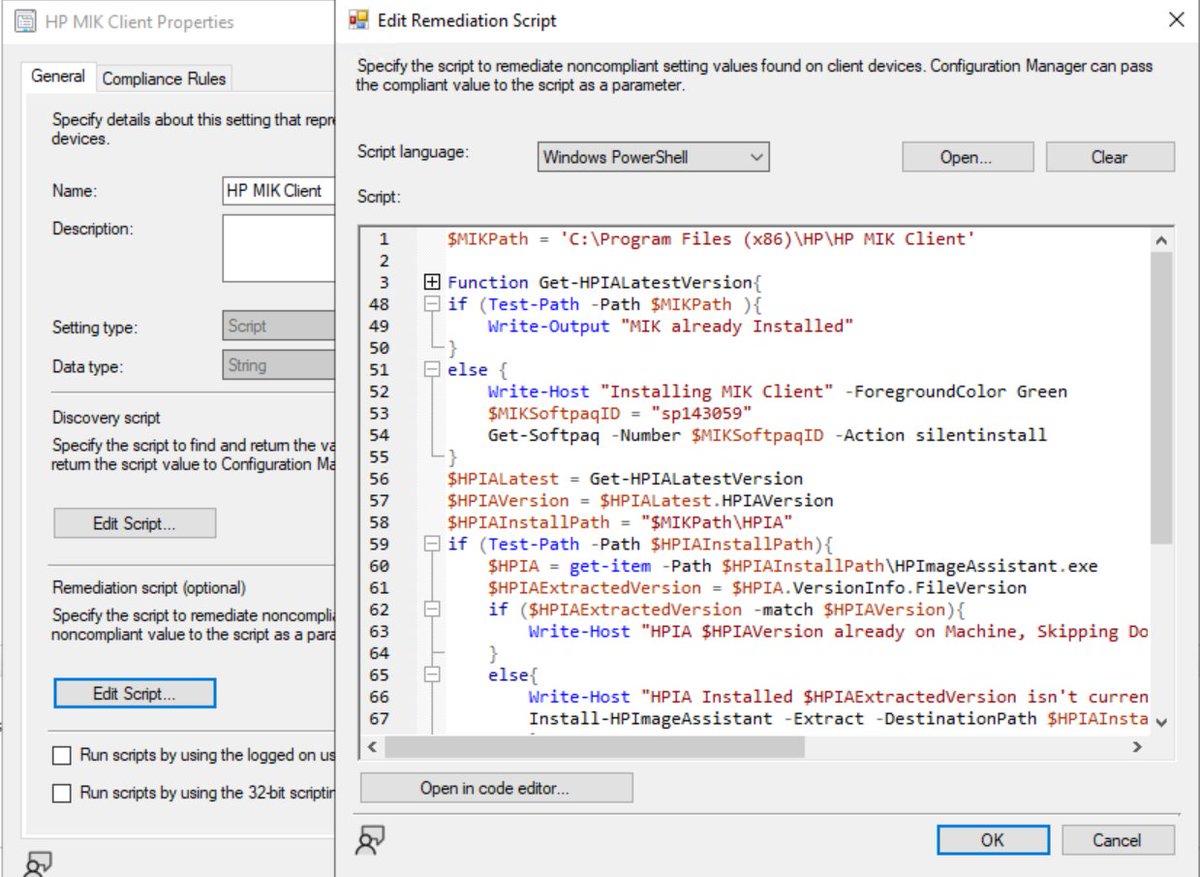Click Discovery script Edit Script button
The width and height of the screenshot is (1200, 877).
(x=134, y=523)
